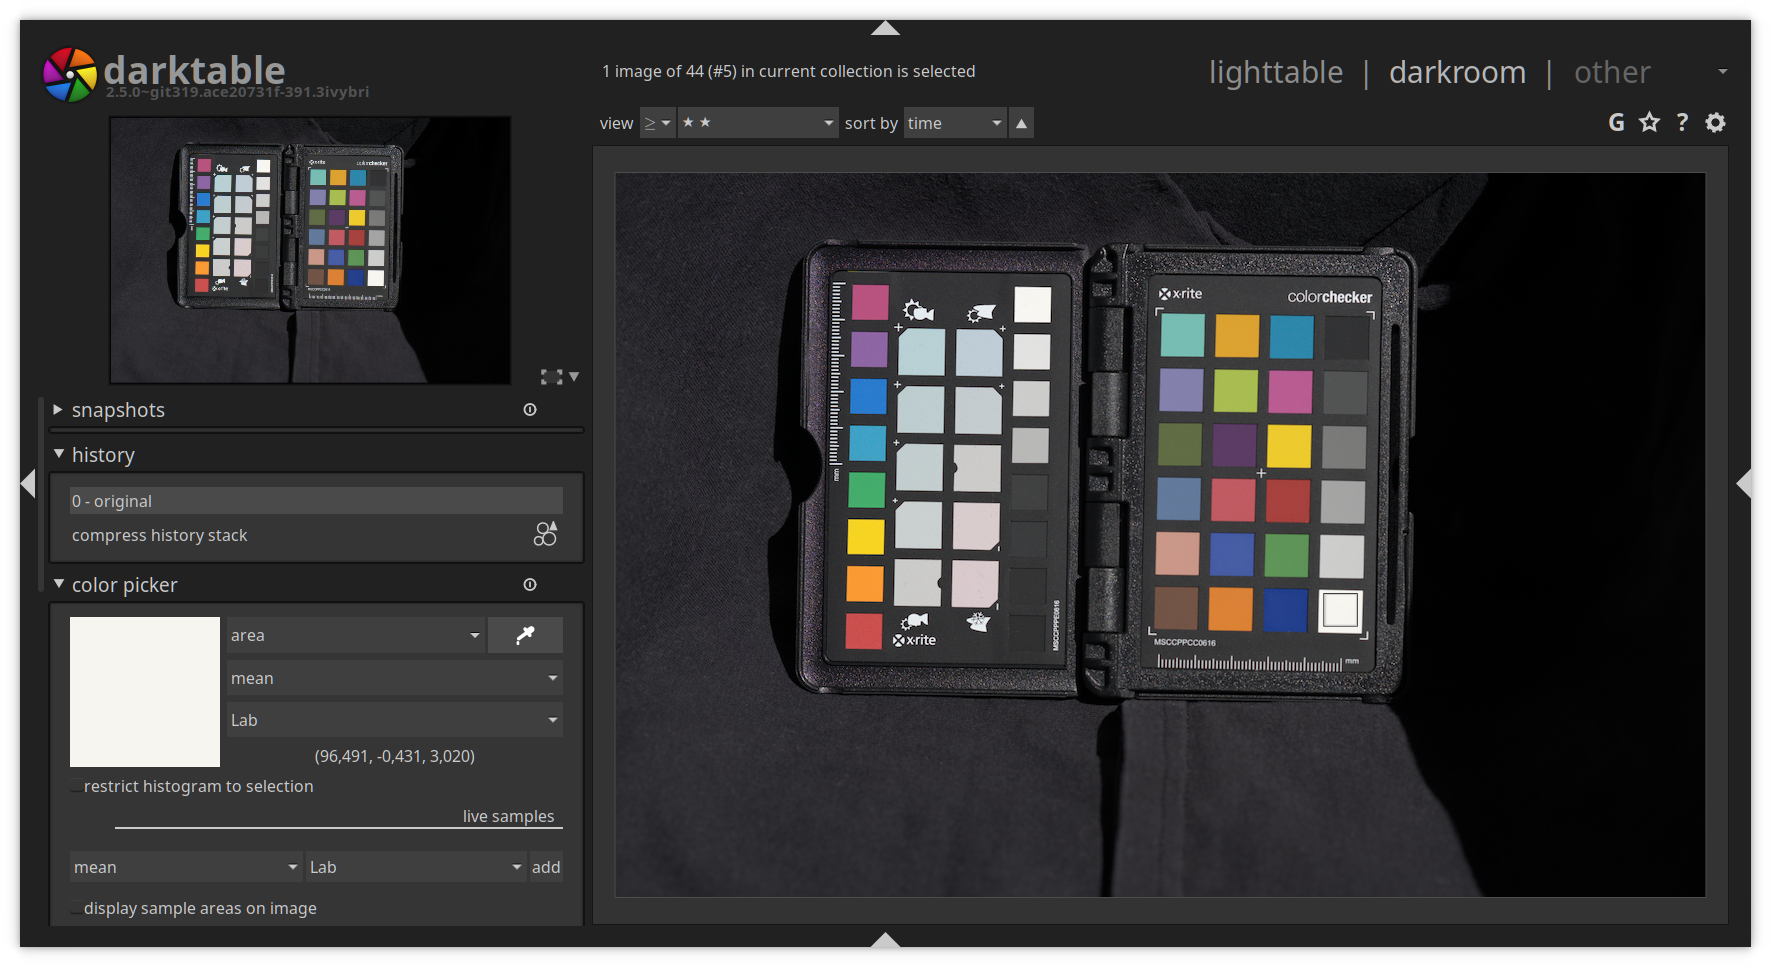Open the other views dropdown arrow

[1722, 72]
